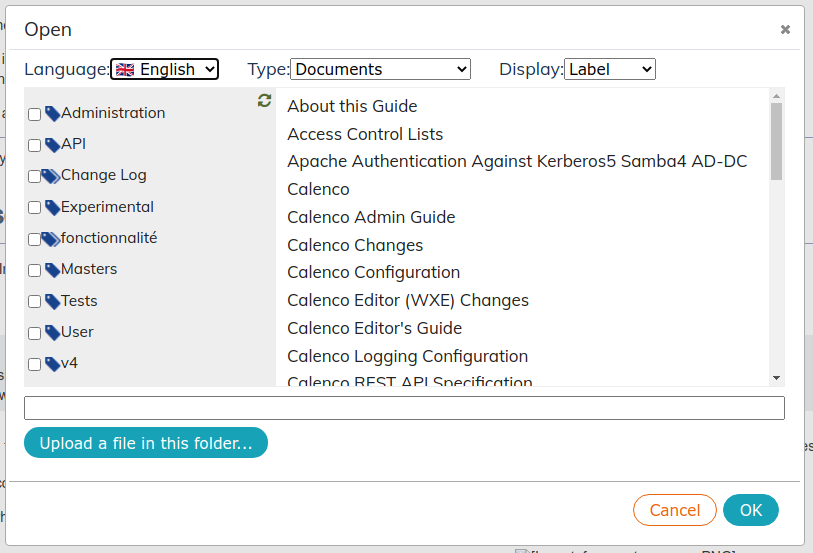The image size is (813, 553).
Task: Select 'Calenco Editor's Guide' document
Action: (374, 328)
